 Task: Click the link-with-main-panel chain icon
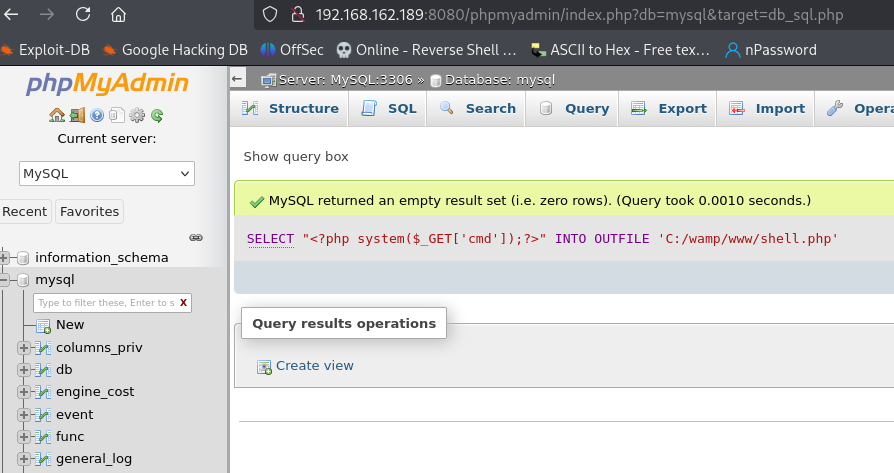coord(196,238)
